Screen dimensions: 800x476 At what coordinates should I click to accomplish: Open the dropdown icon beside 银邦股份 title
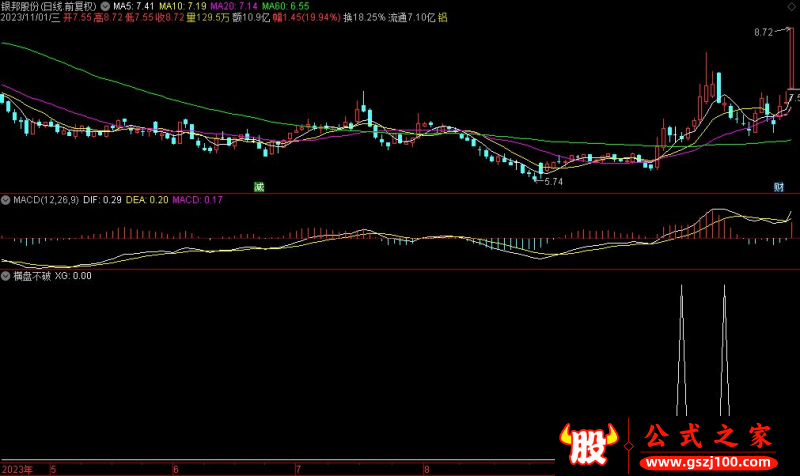[x=105, y=6]
